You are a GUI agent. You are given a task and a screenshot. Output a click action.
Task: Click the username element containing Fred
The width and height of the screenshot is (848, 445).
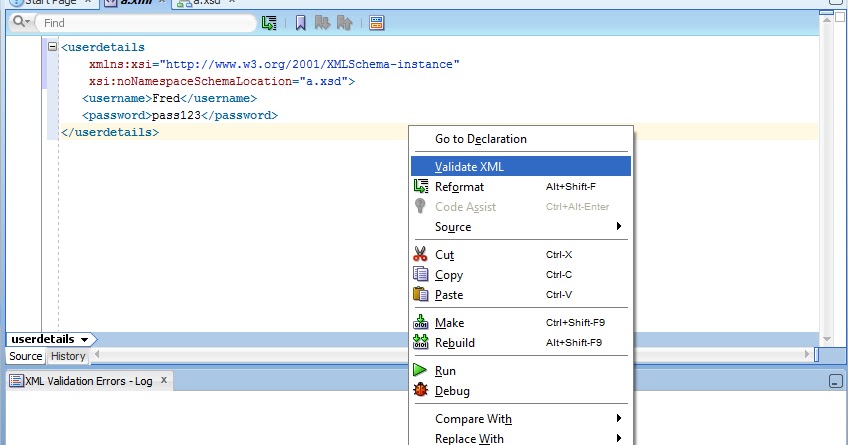pyautogui.click(x=169, y=98)
